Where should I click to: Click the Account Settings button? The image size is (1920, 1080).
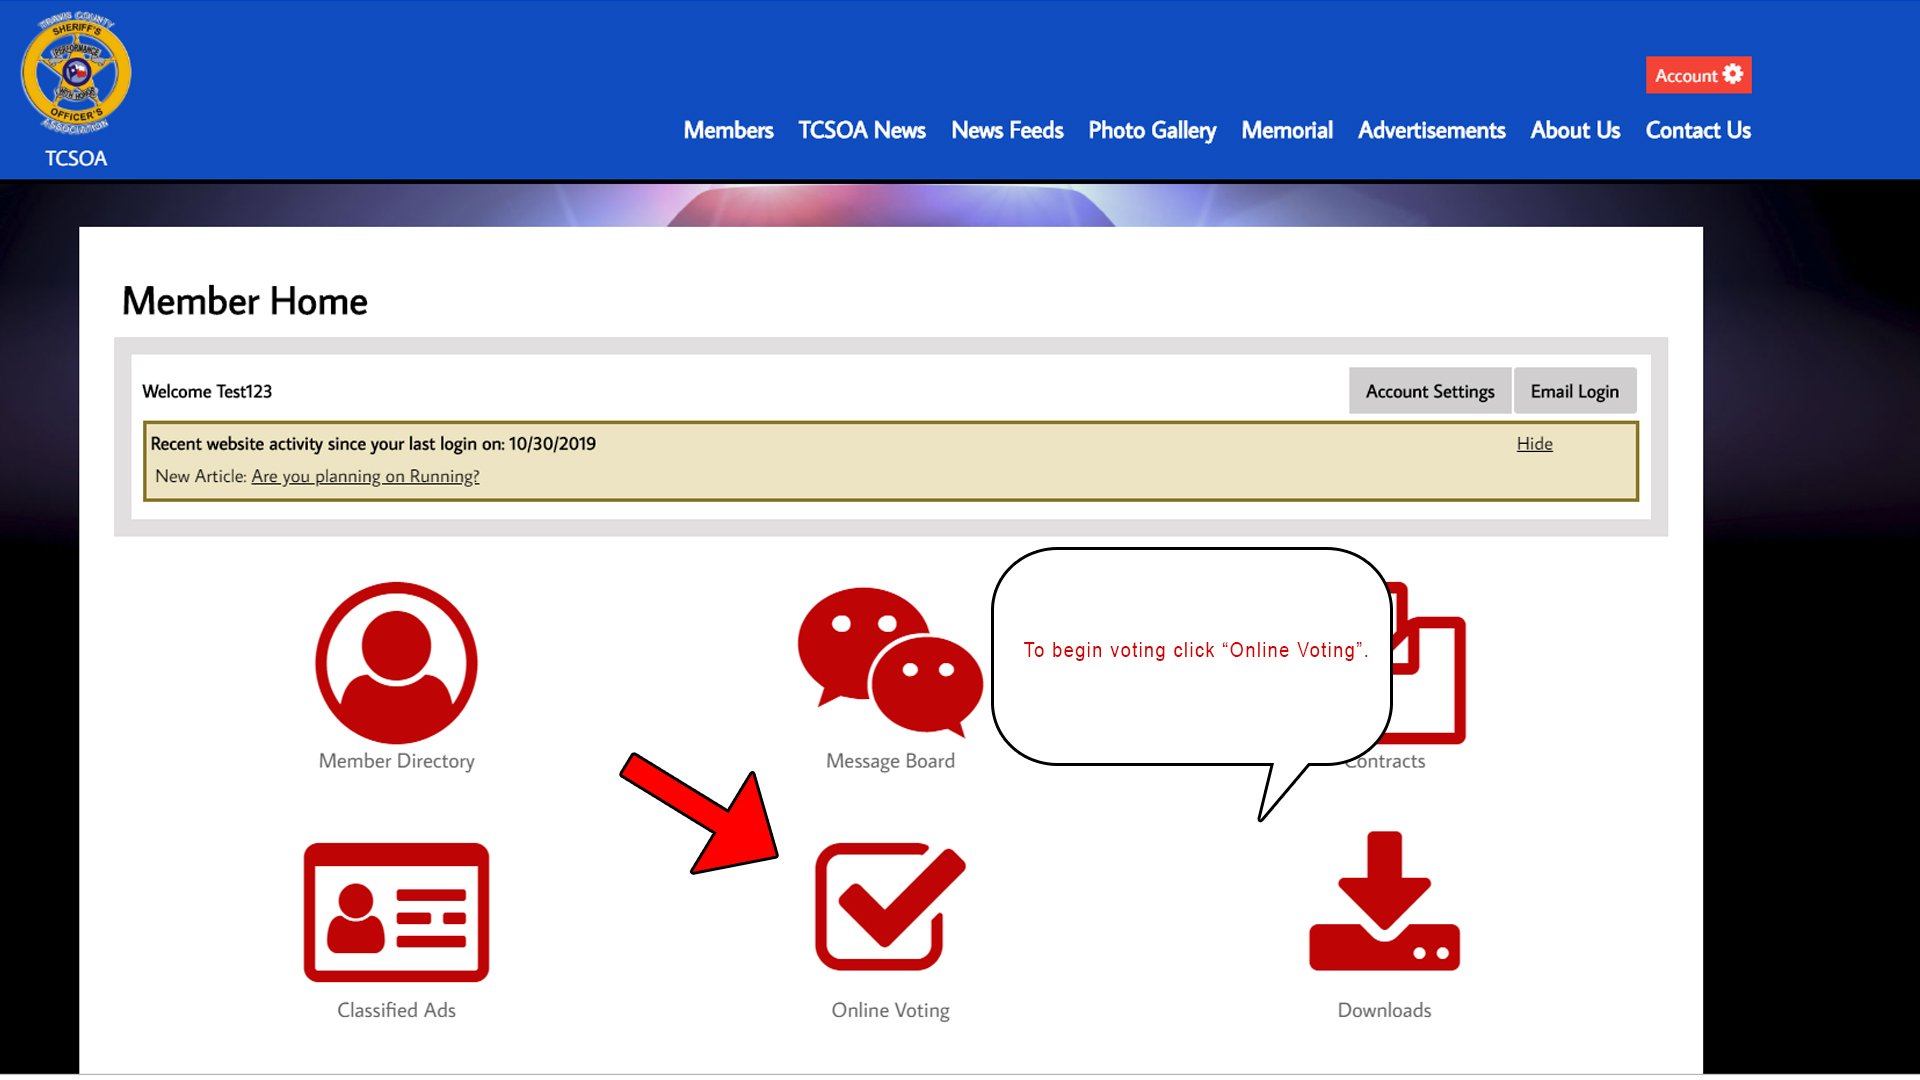(1430, 391)
